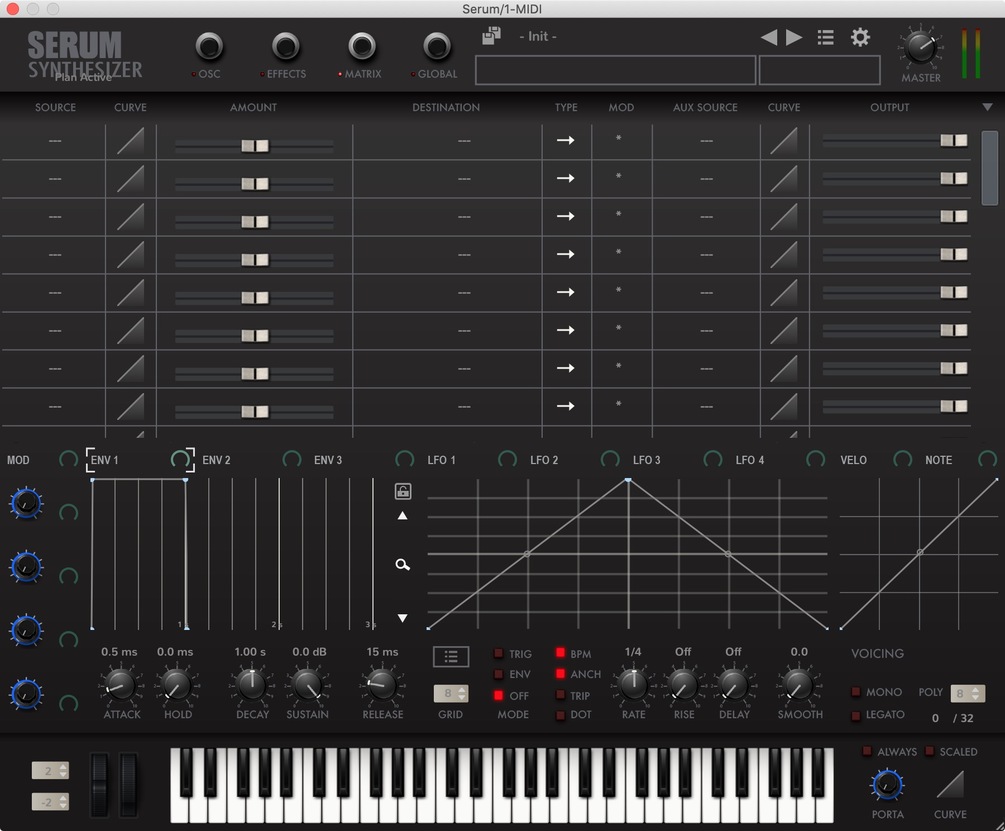Screen dimensions: 1005x831
Task: Switch to the GLOBAL page
Action: (x=436, y=47)
